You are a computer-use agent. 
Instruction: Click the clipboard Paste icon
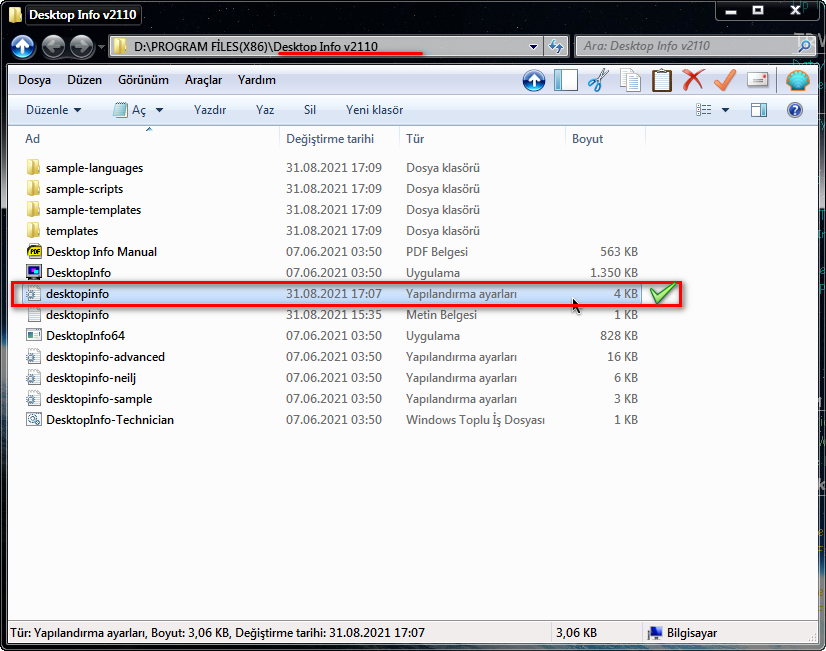(662, 81)
